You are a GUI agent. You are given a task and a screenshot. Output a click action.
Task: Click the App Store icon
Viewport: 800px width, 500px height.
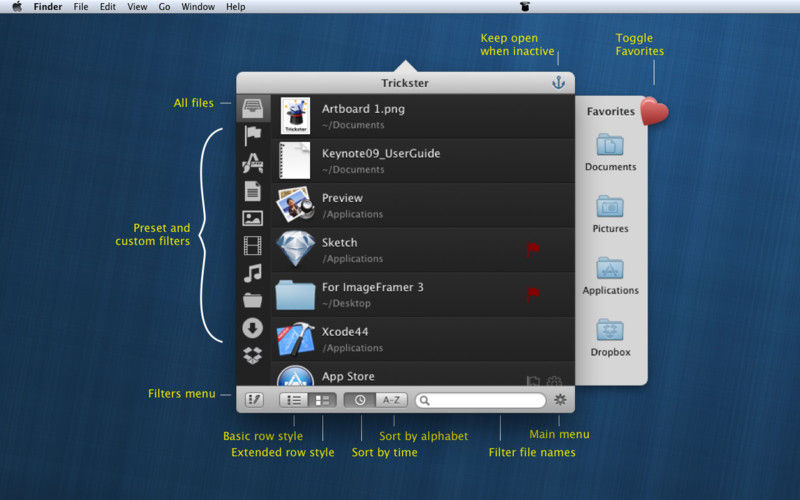click(x=295, y=376)
